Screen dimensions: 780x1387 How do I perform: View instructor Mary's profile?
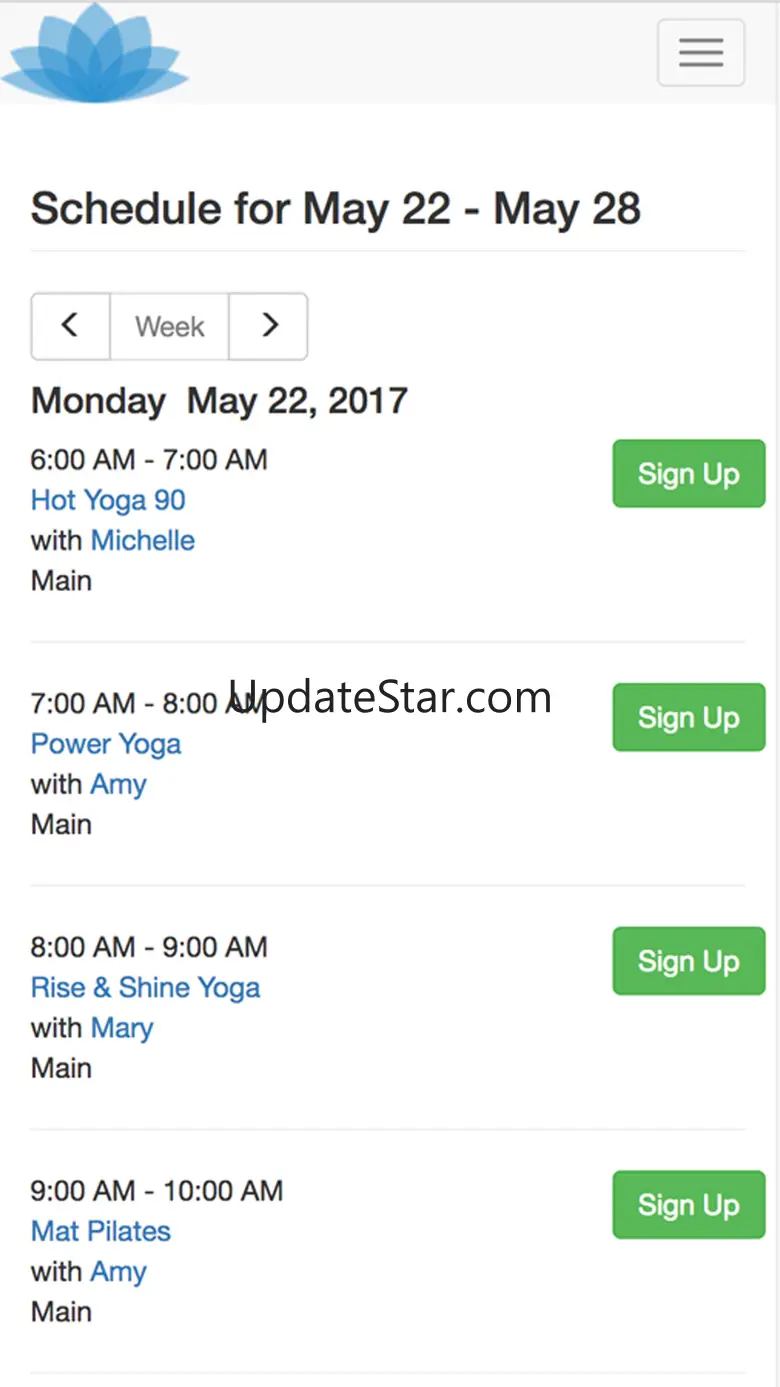[122, 1028]
